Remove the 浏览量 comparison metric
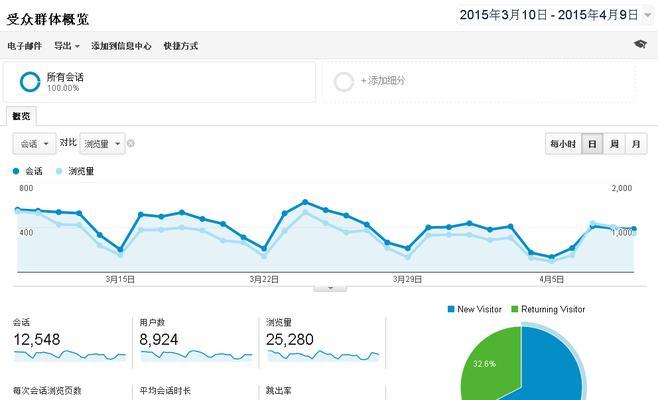Image resolution: width=658 pixels, height=400 pixels. coord(131,144)
